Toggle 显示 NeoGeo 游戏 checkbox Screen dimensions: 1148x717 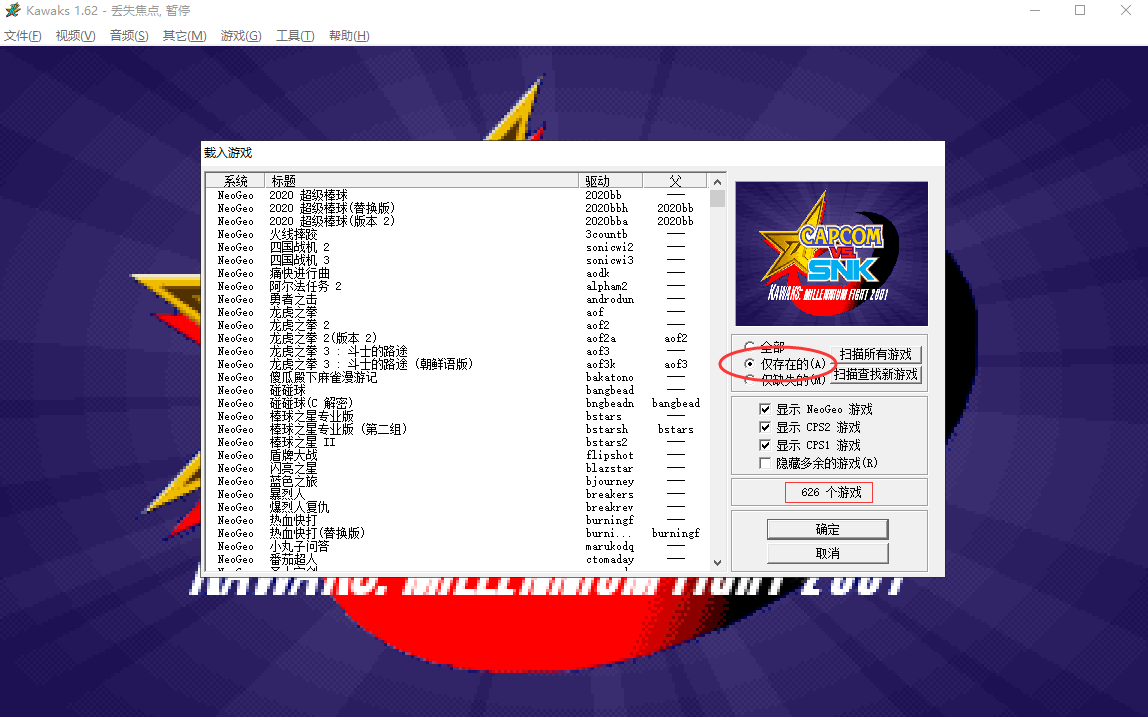[x=765, y=409]
